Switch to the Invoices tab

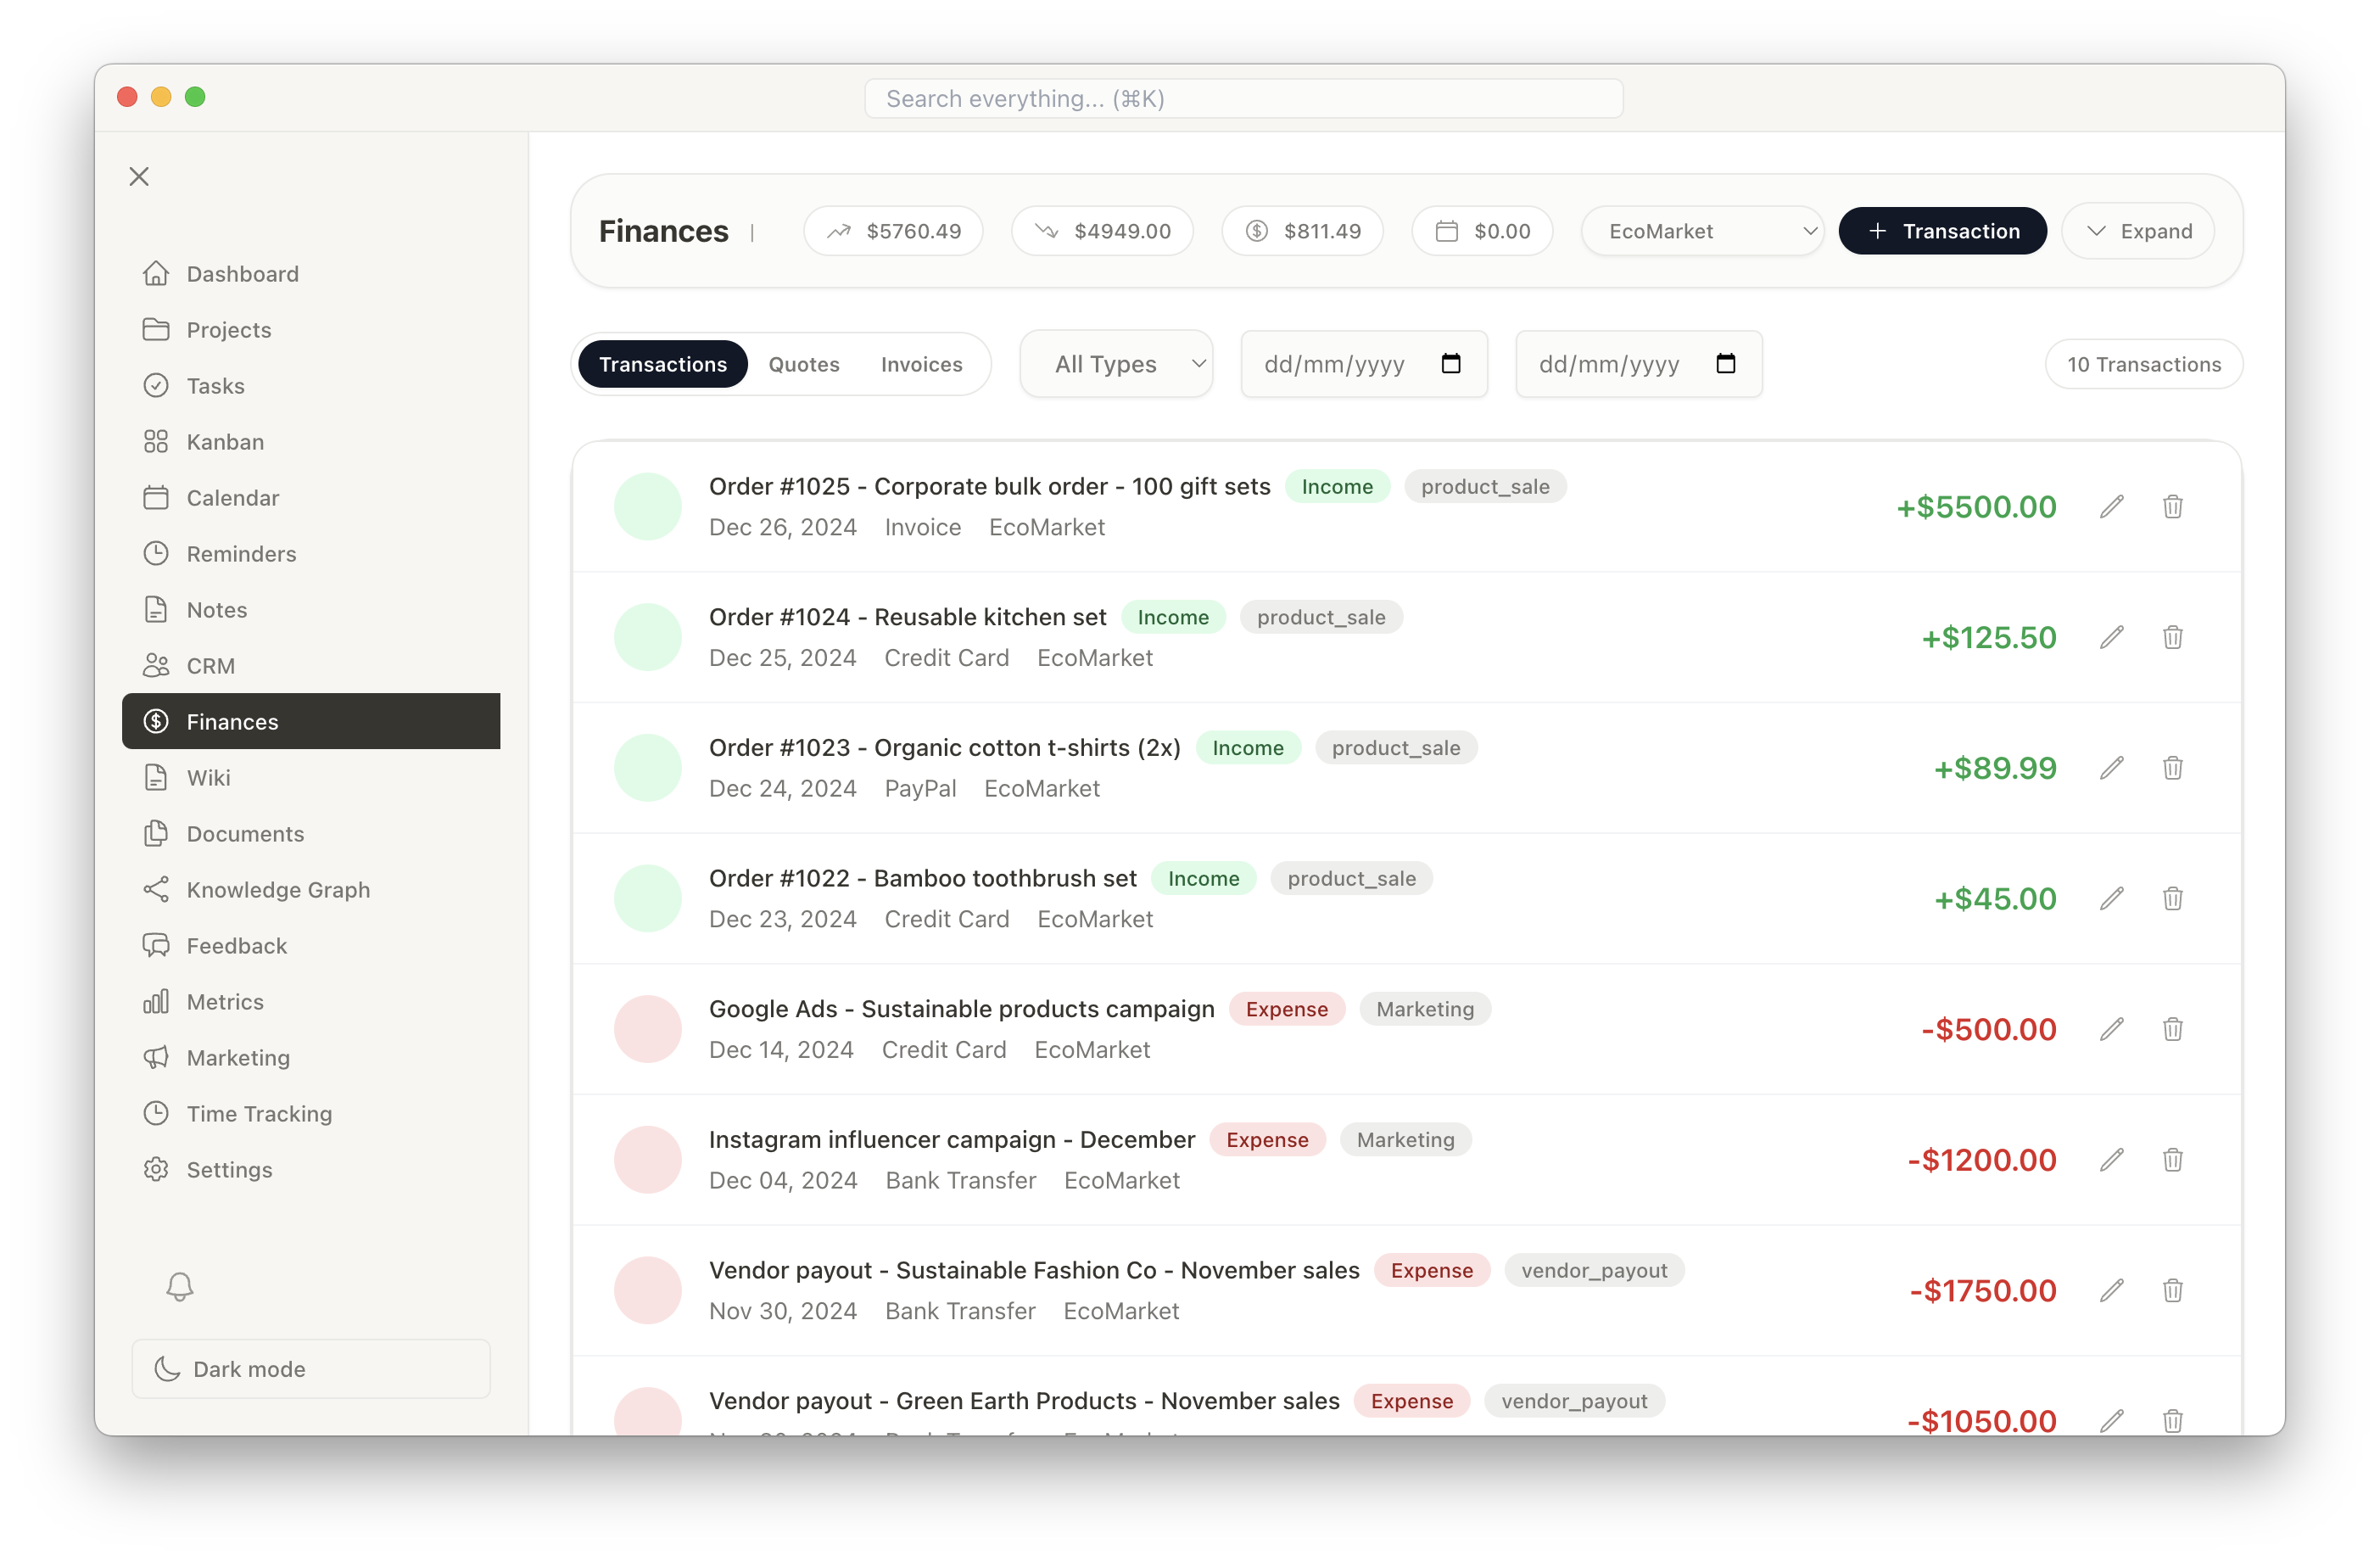(921, 364)
